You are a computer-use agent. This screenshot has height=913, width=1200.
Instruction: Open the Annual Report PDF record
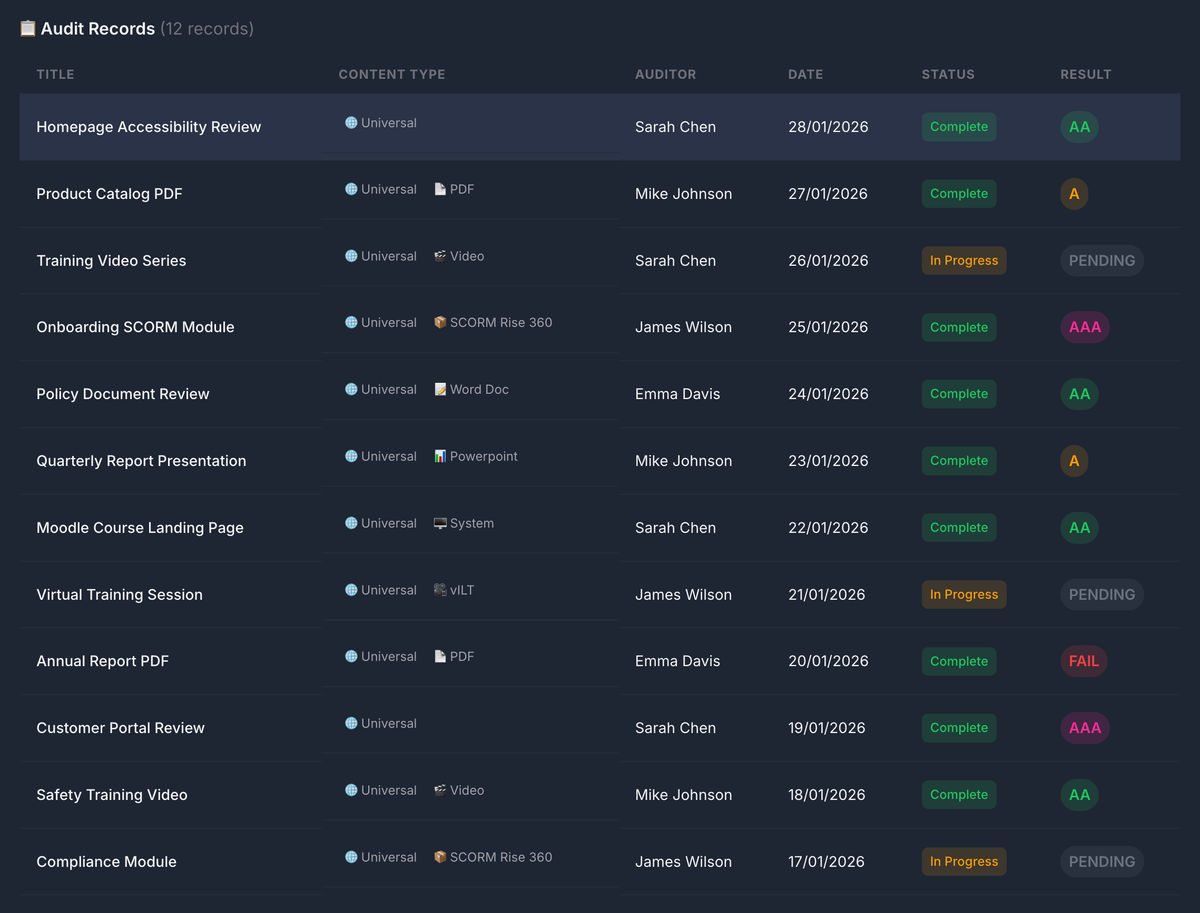(x=102, y=661)
